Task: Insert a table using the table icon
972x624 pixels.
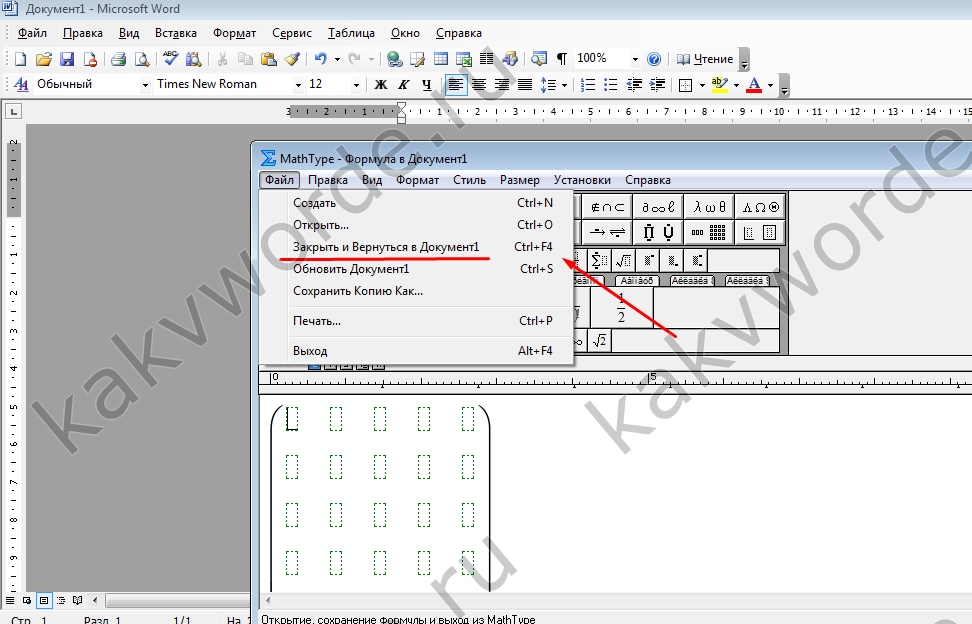Action: (x=441, y=59)
